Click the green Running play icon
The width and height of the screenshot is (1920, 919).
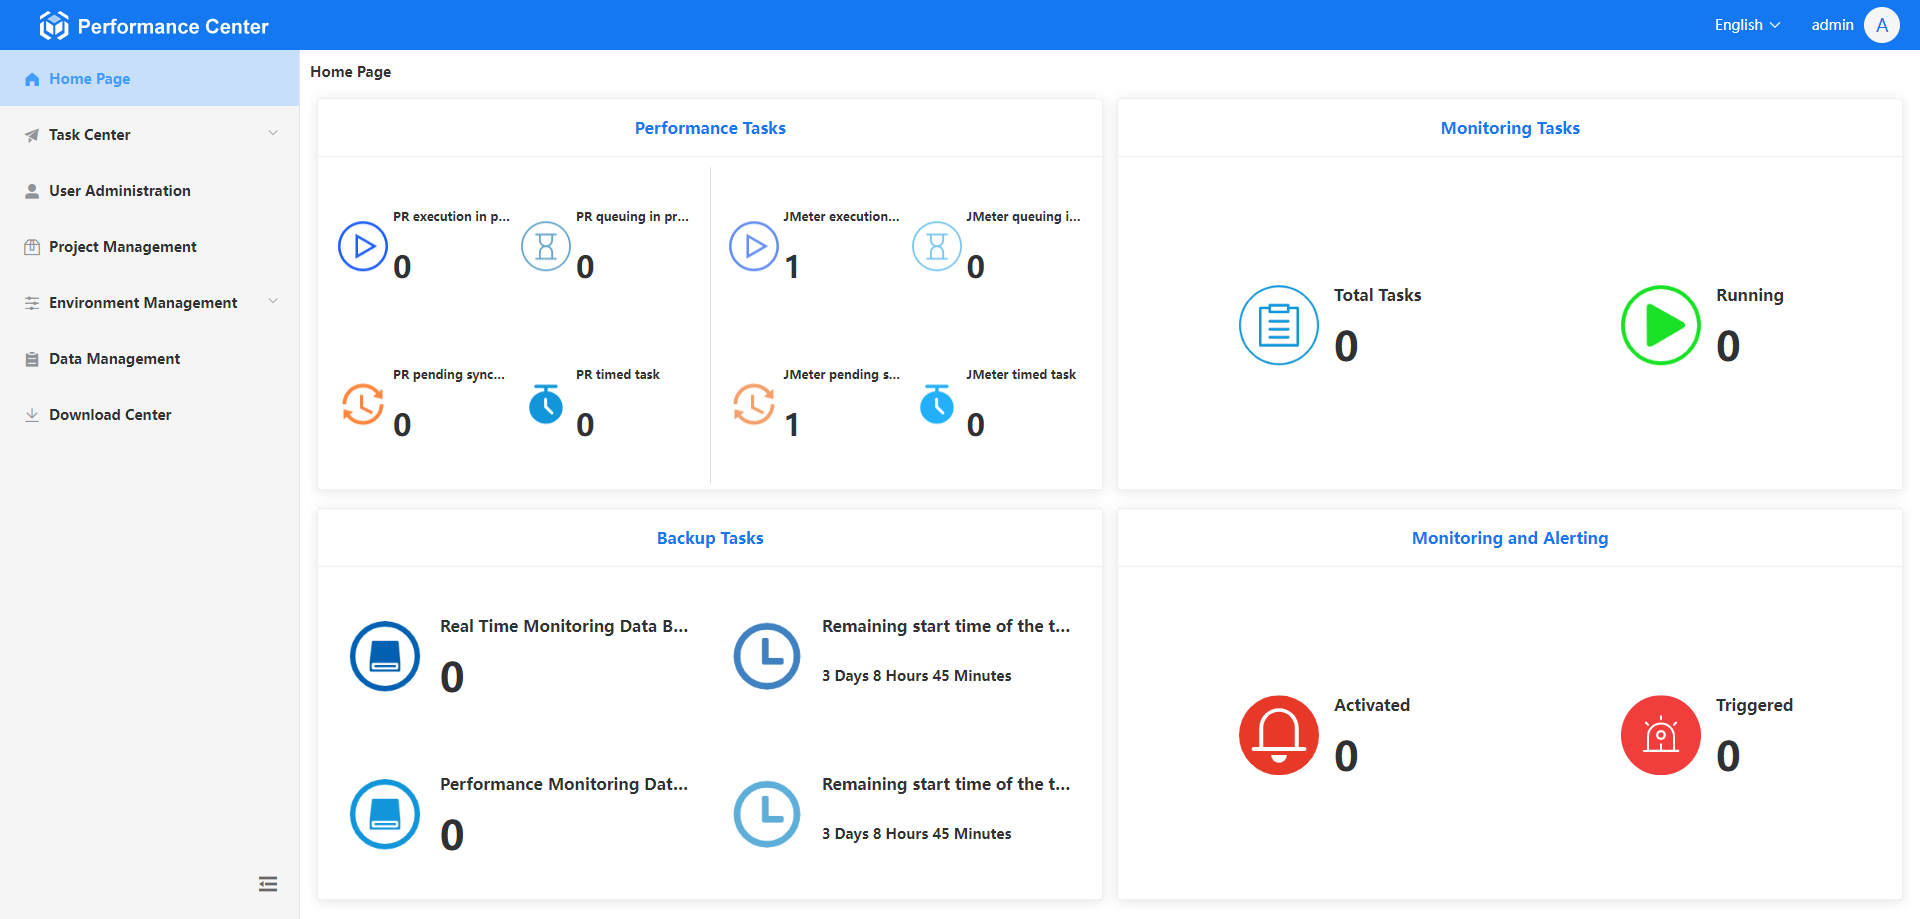pyautogui.click(x=1660, y=325)
